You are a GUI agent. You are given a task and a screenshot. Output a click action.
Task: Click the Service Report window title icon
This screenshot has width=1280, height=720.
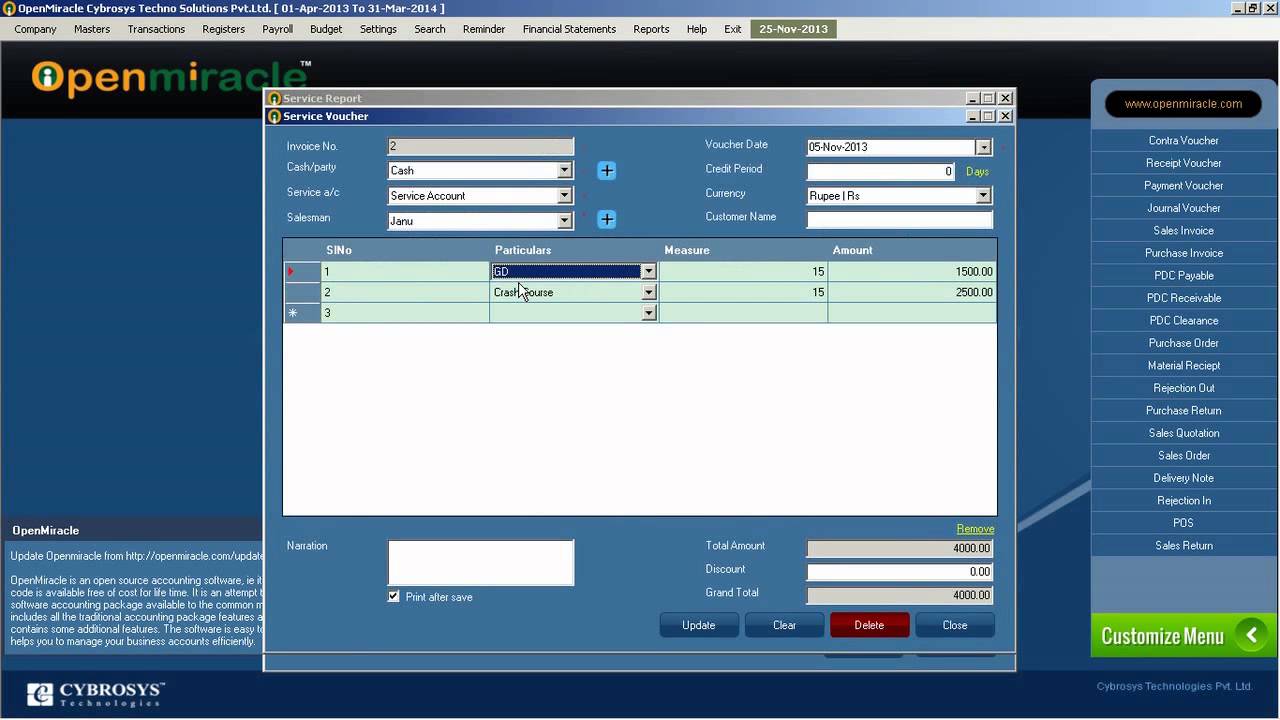coord(274,98)
